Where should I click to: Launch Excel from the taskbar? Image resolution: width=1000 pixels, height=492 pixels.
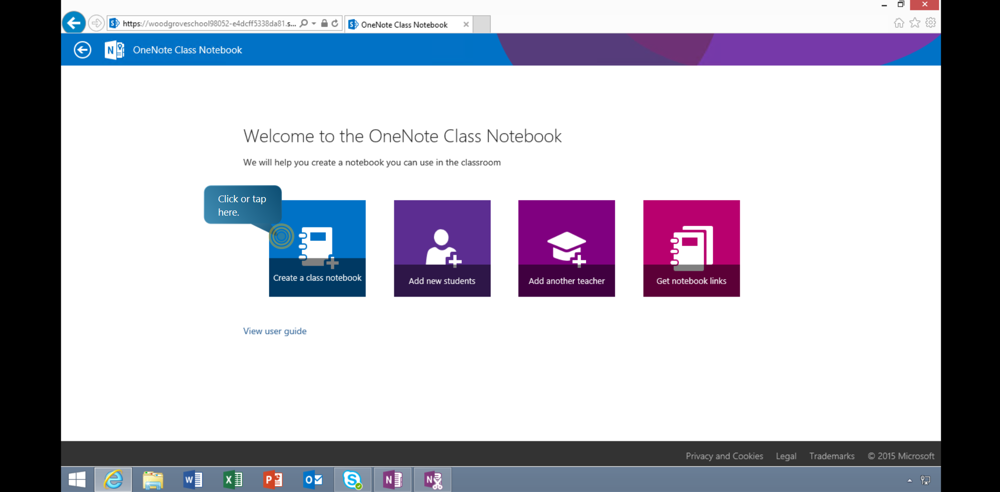[233, 480]
